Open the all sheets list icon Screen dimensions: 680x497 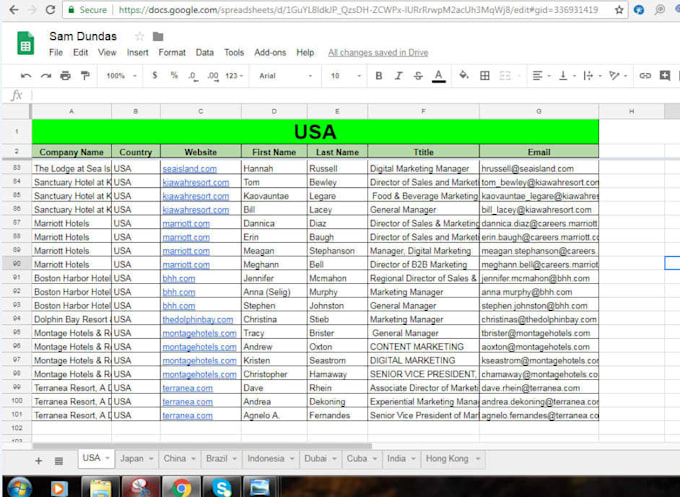point(59,461)
